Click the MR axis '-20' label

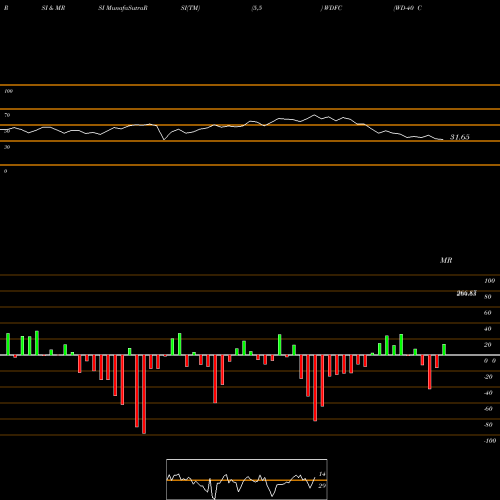488,377
